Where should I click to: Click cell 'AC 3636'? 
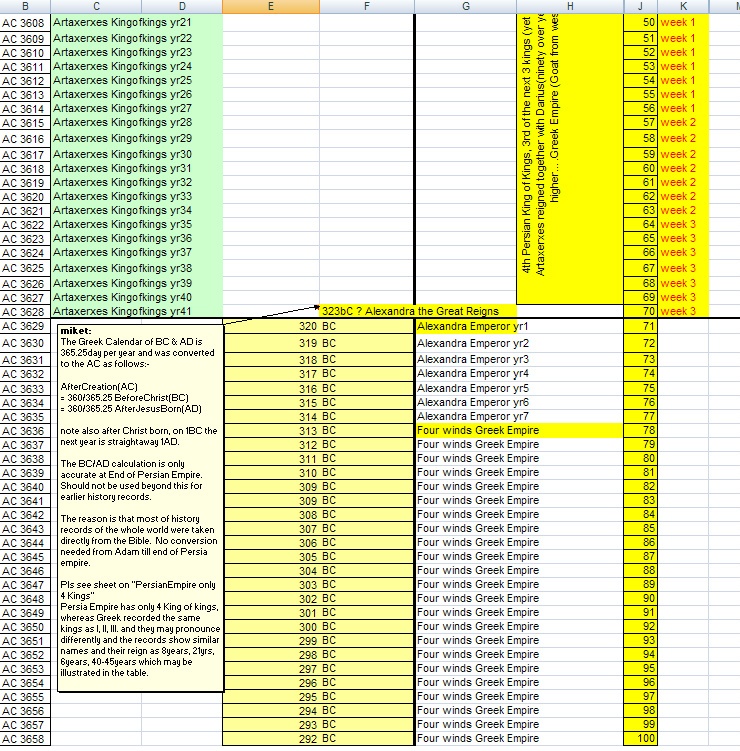25,431
